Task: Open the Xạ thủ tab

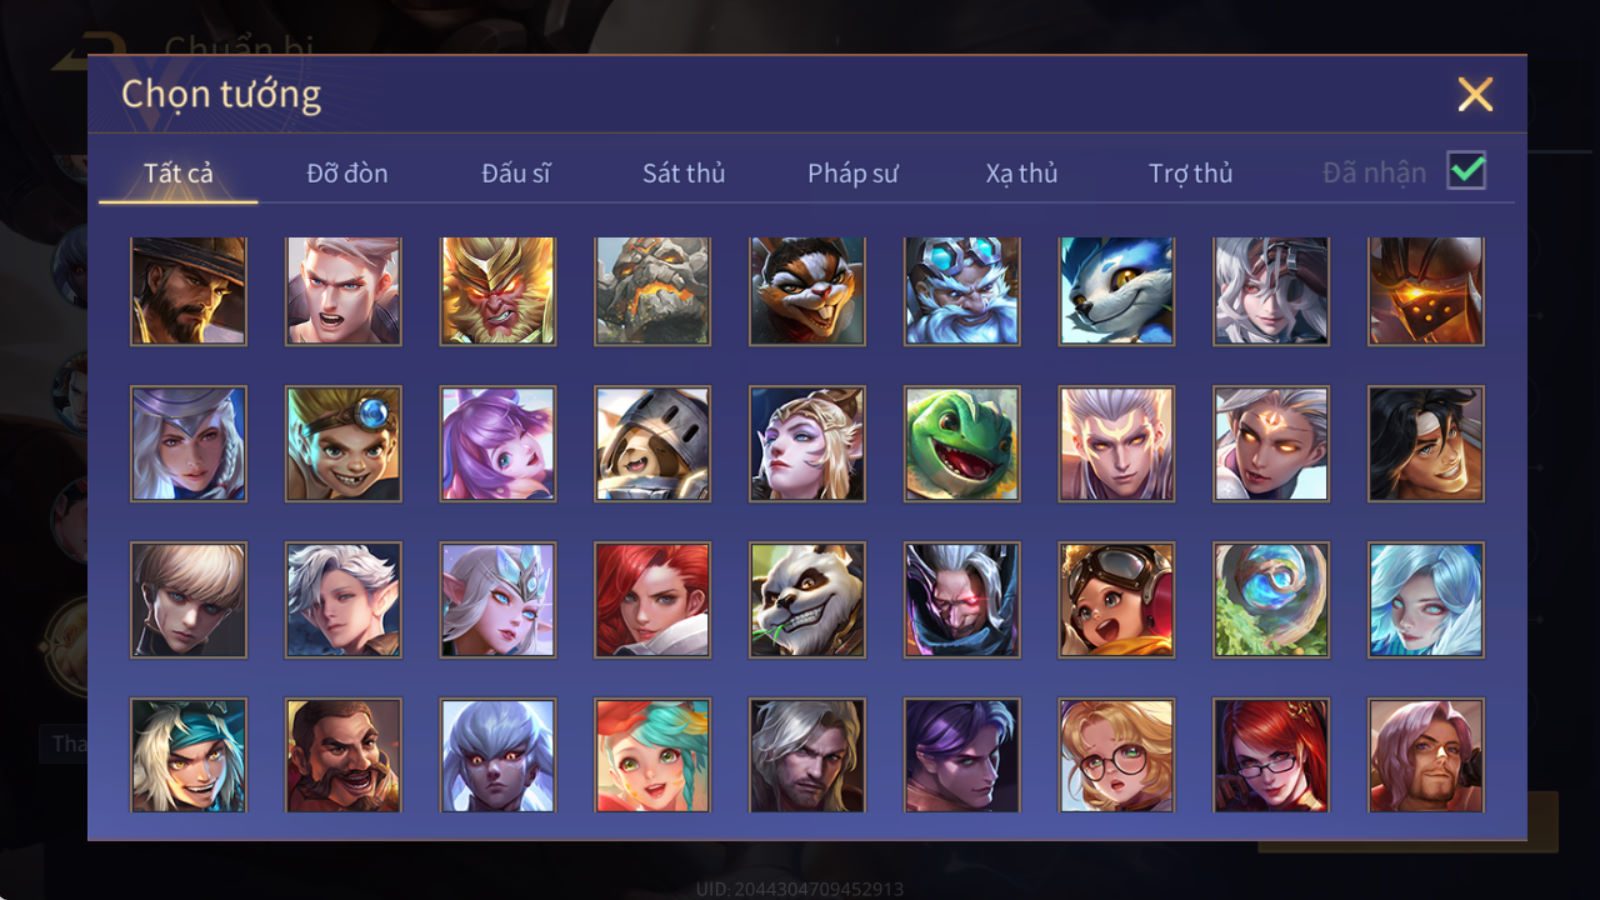Action: point(1021,173)
